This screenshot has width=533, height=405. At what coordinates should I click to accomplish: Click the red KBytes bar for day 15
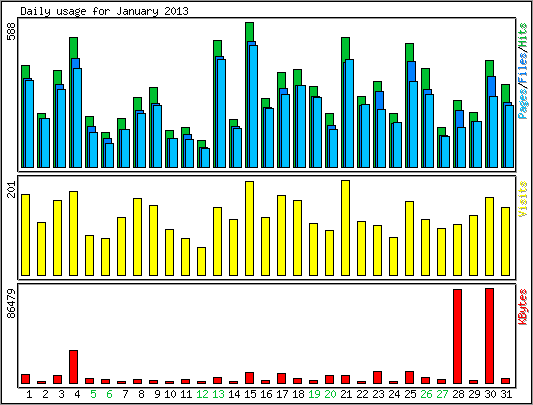point(250,378)
